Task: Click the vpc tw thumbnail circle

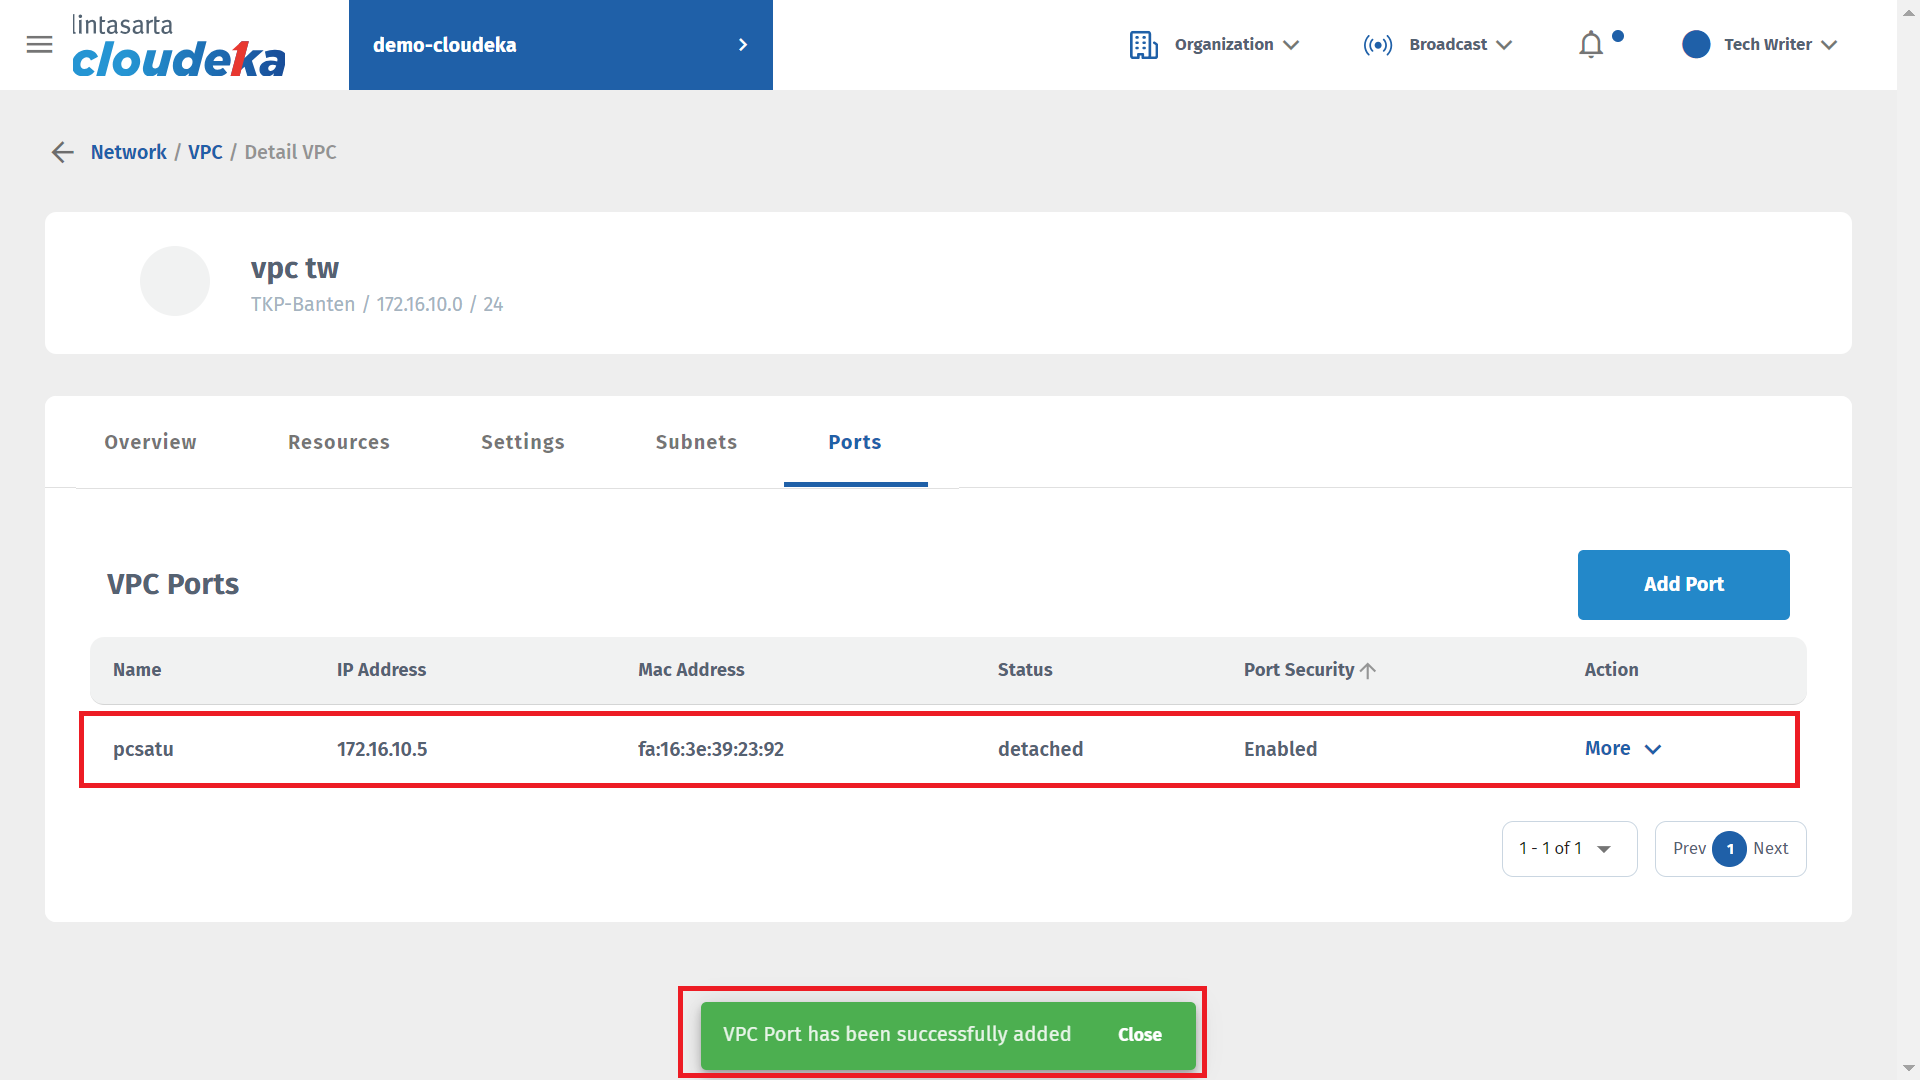Action: (x=175, y=281)
